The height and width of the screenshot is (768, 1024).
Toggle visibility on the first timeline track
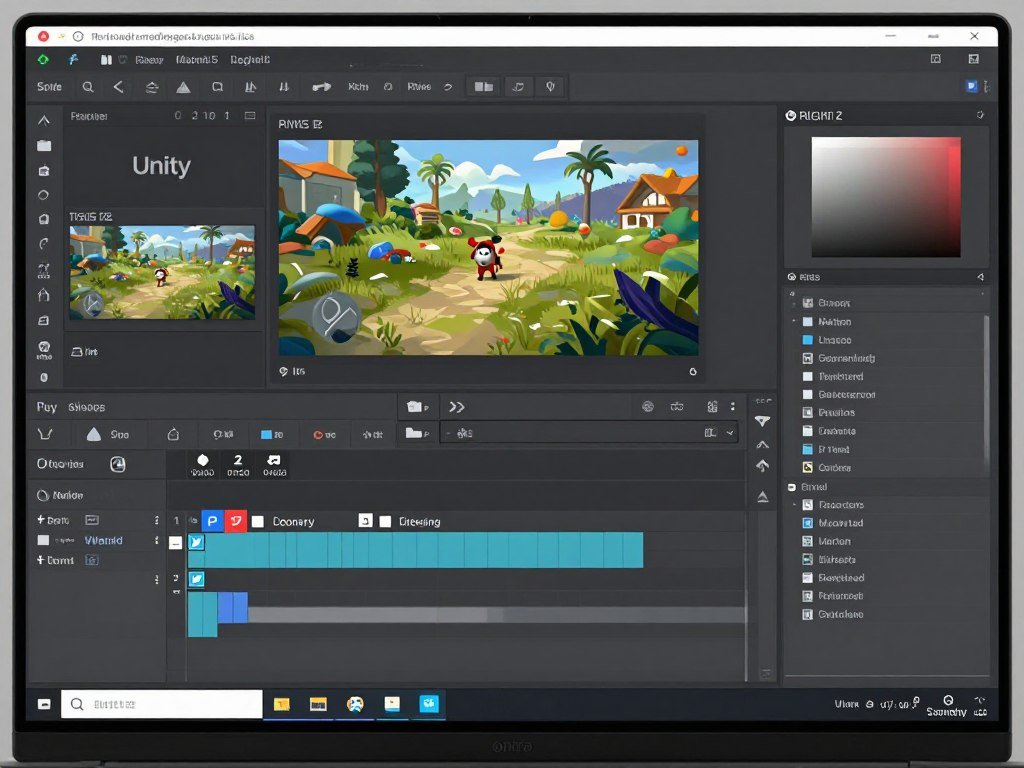coord(196,541)
